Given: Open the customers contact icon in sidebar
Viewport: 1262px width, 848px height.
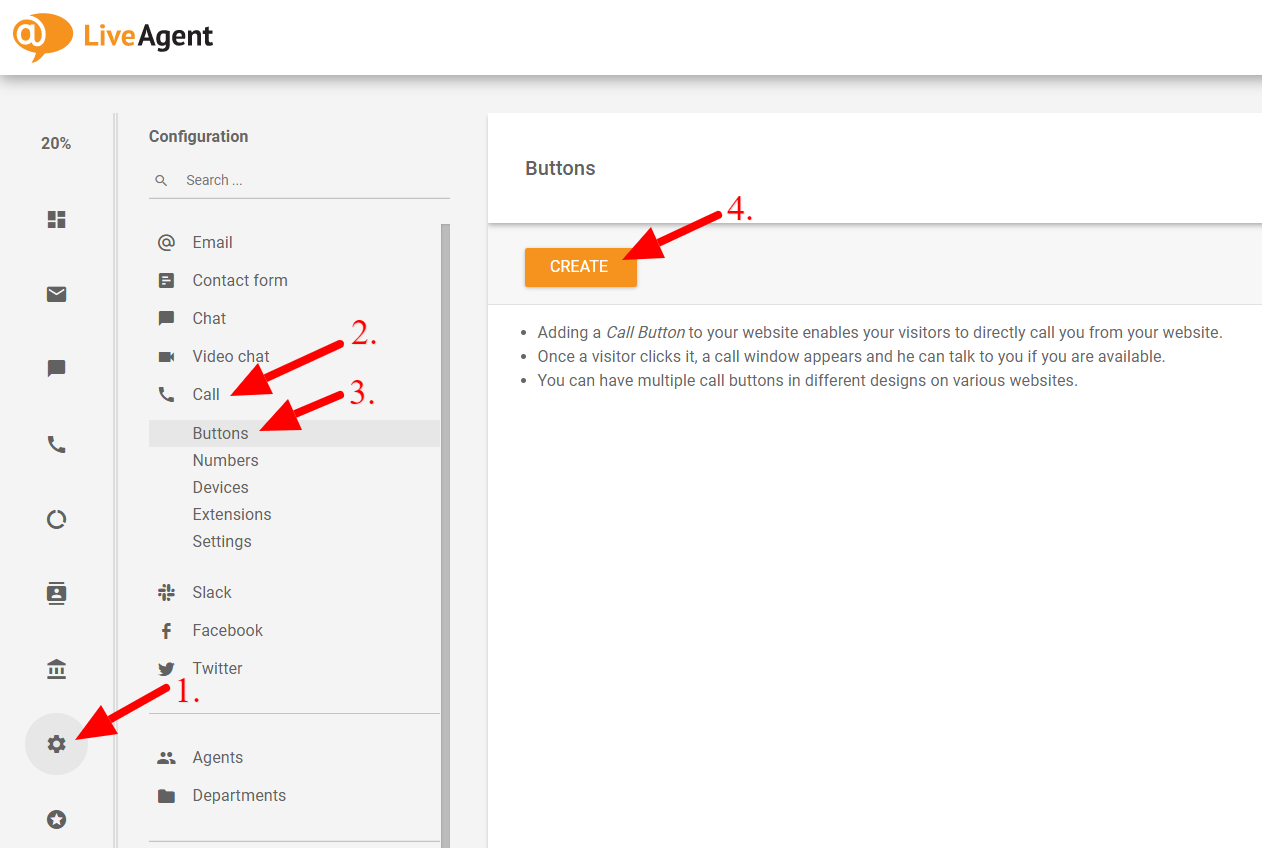Looking at the screenshot, I should pos(56,593).
